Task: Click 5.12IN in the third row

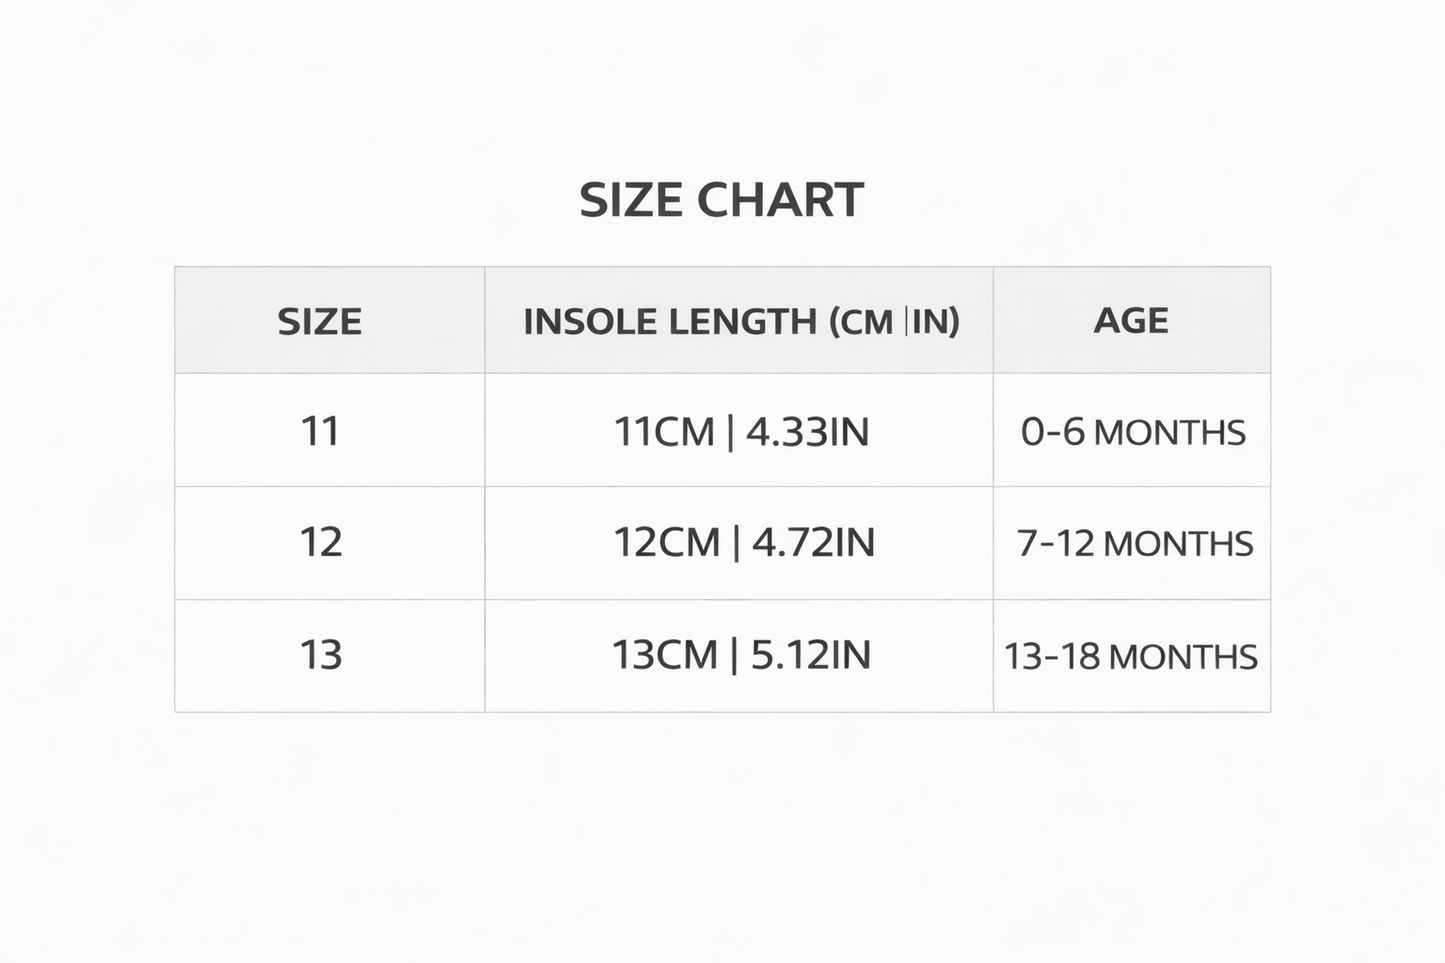Action: 810,655
